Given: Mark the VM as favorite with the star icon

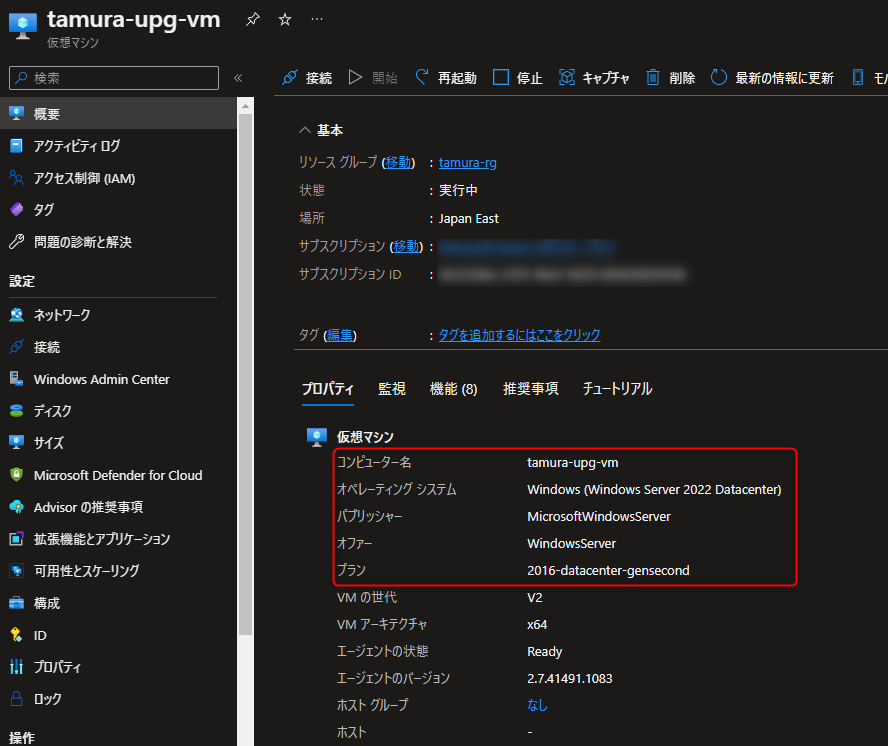Looking at the screenshot, I should pos(285,19).
